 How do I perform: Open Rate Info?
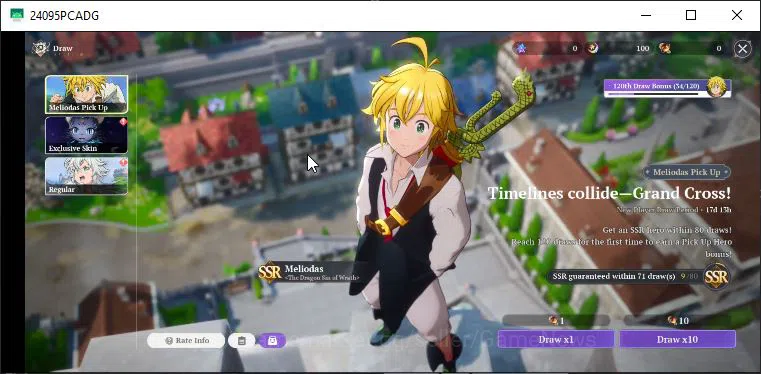pos(186,341)
